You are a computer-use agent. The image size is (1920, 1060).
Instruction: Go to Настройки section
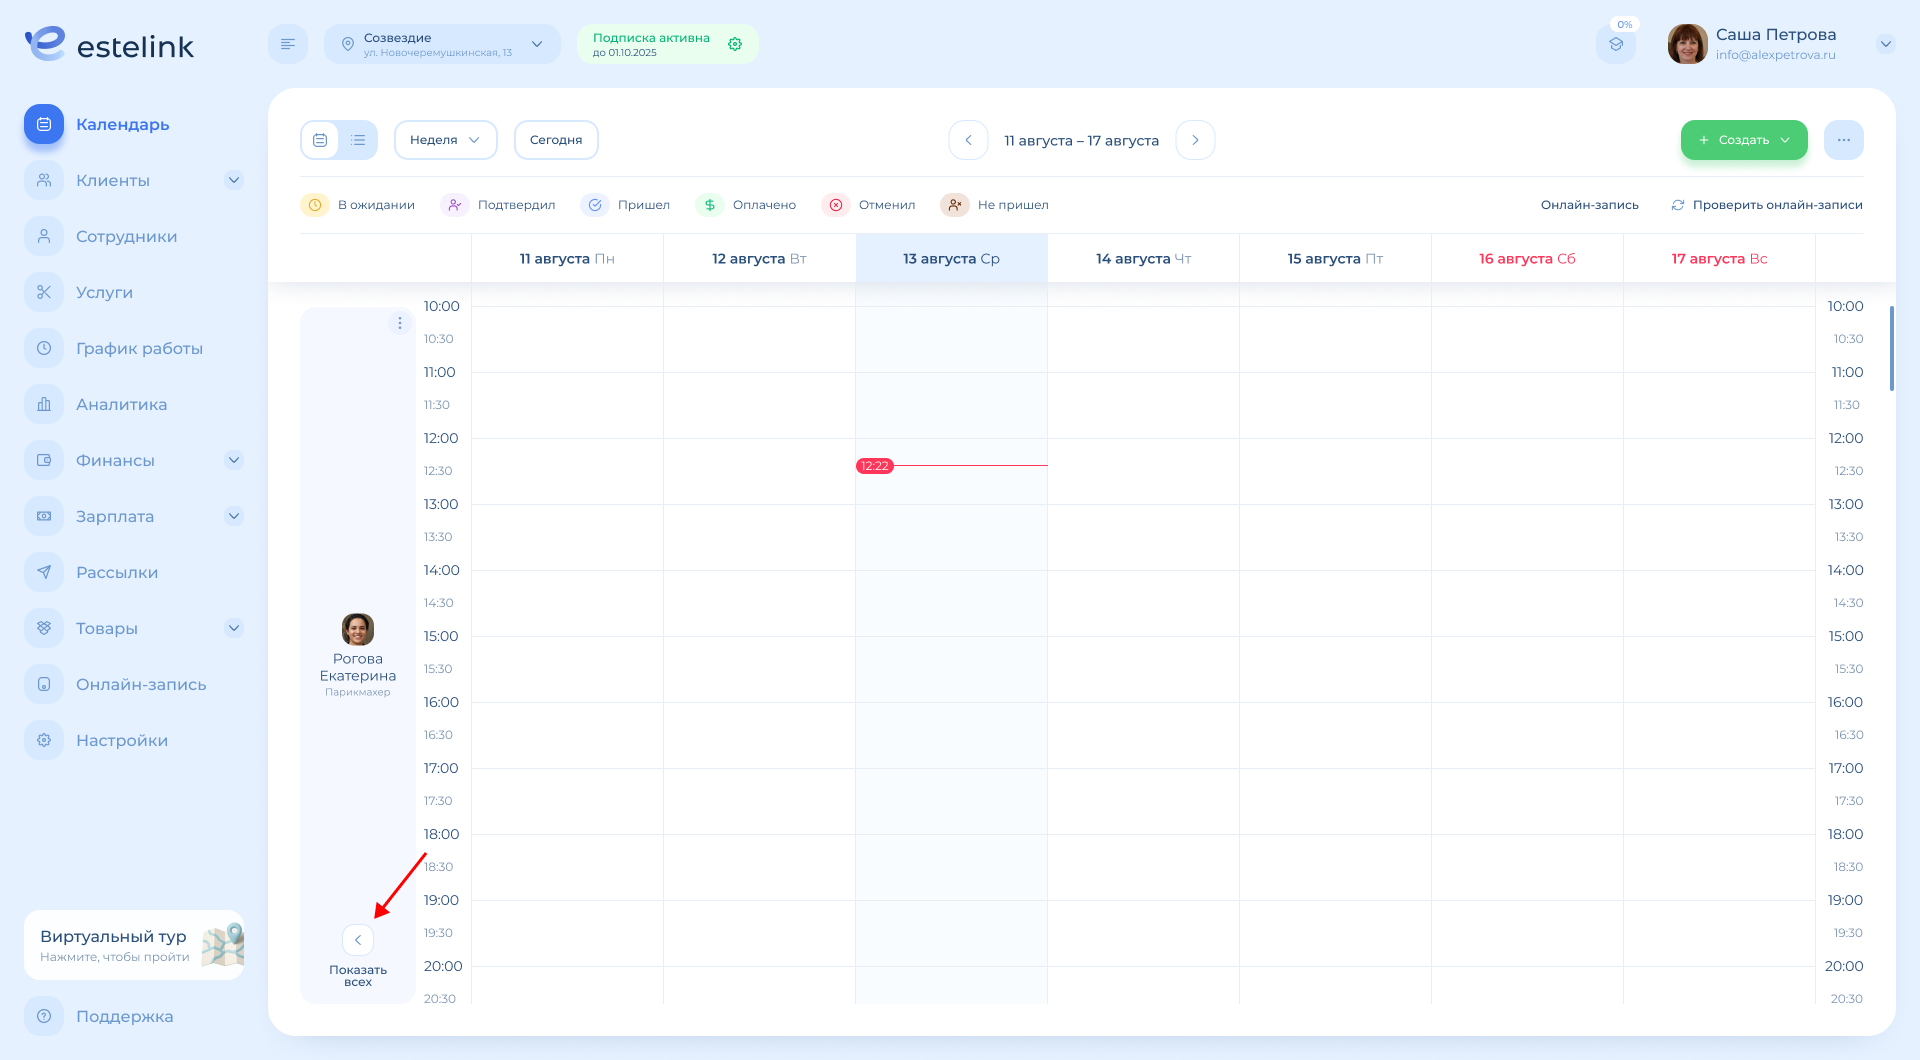(121, 740)
